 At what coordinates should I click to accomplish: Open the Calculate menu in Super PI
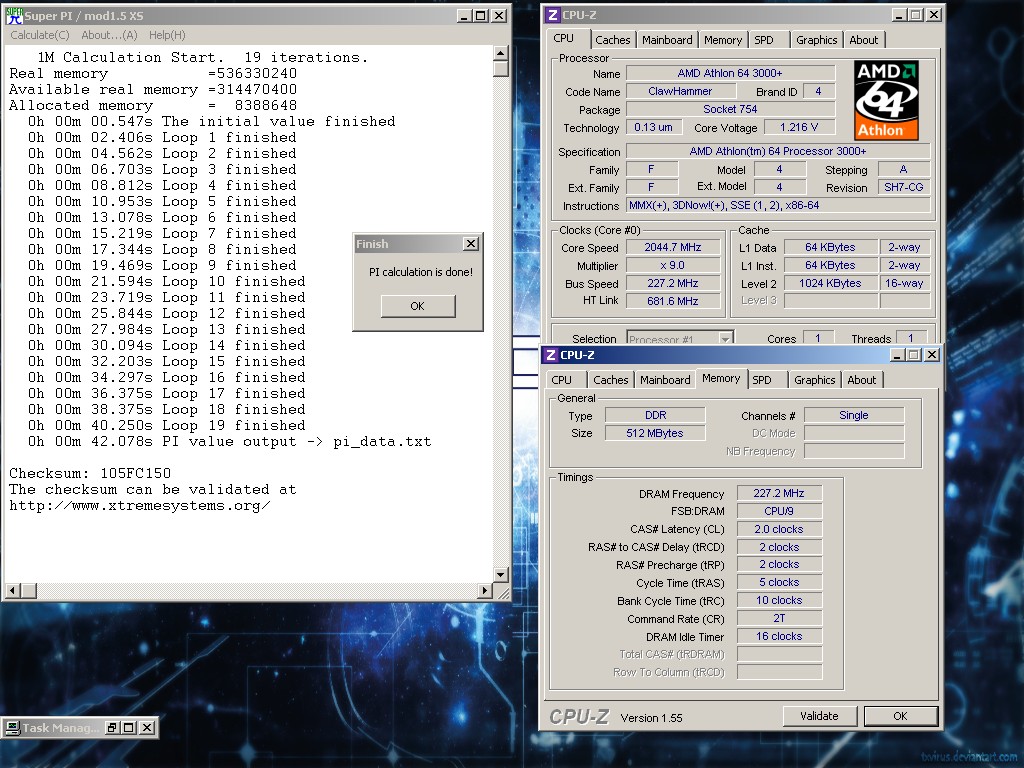pos(40,35)
